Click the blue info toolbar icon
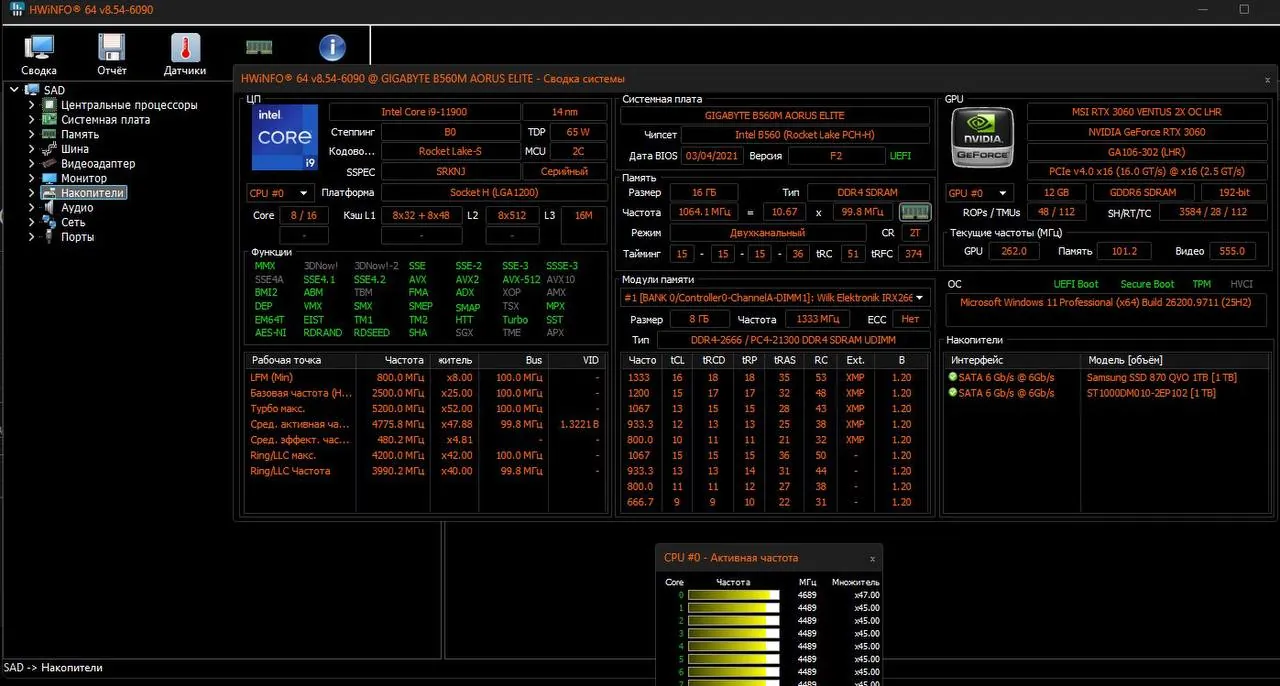The height and width of the screenshot is (686, 1280). (x=332, y=48)
